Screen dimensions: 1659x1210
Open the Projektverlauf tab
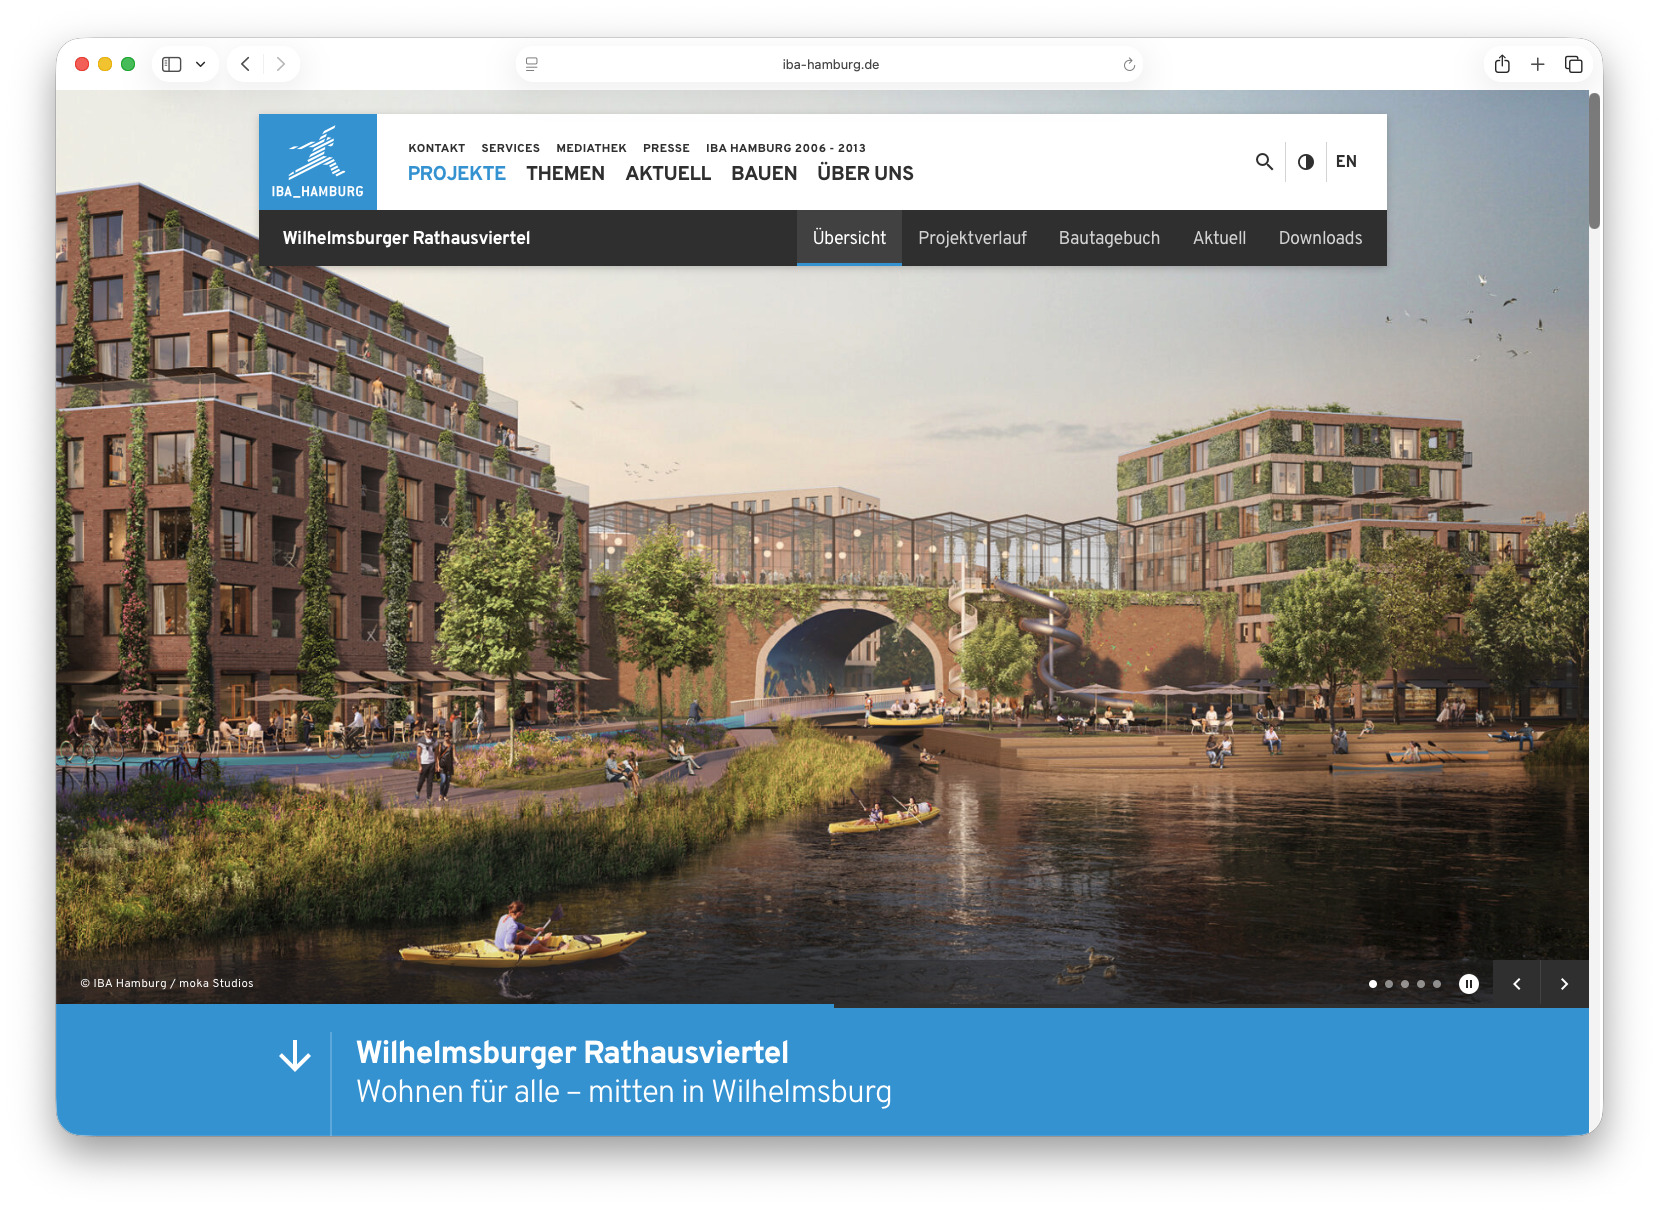tap(972, 238)
